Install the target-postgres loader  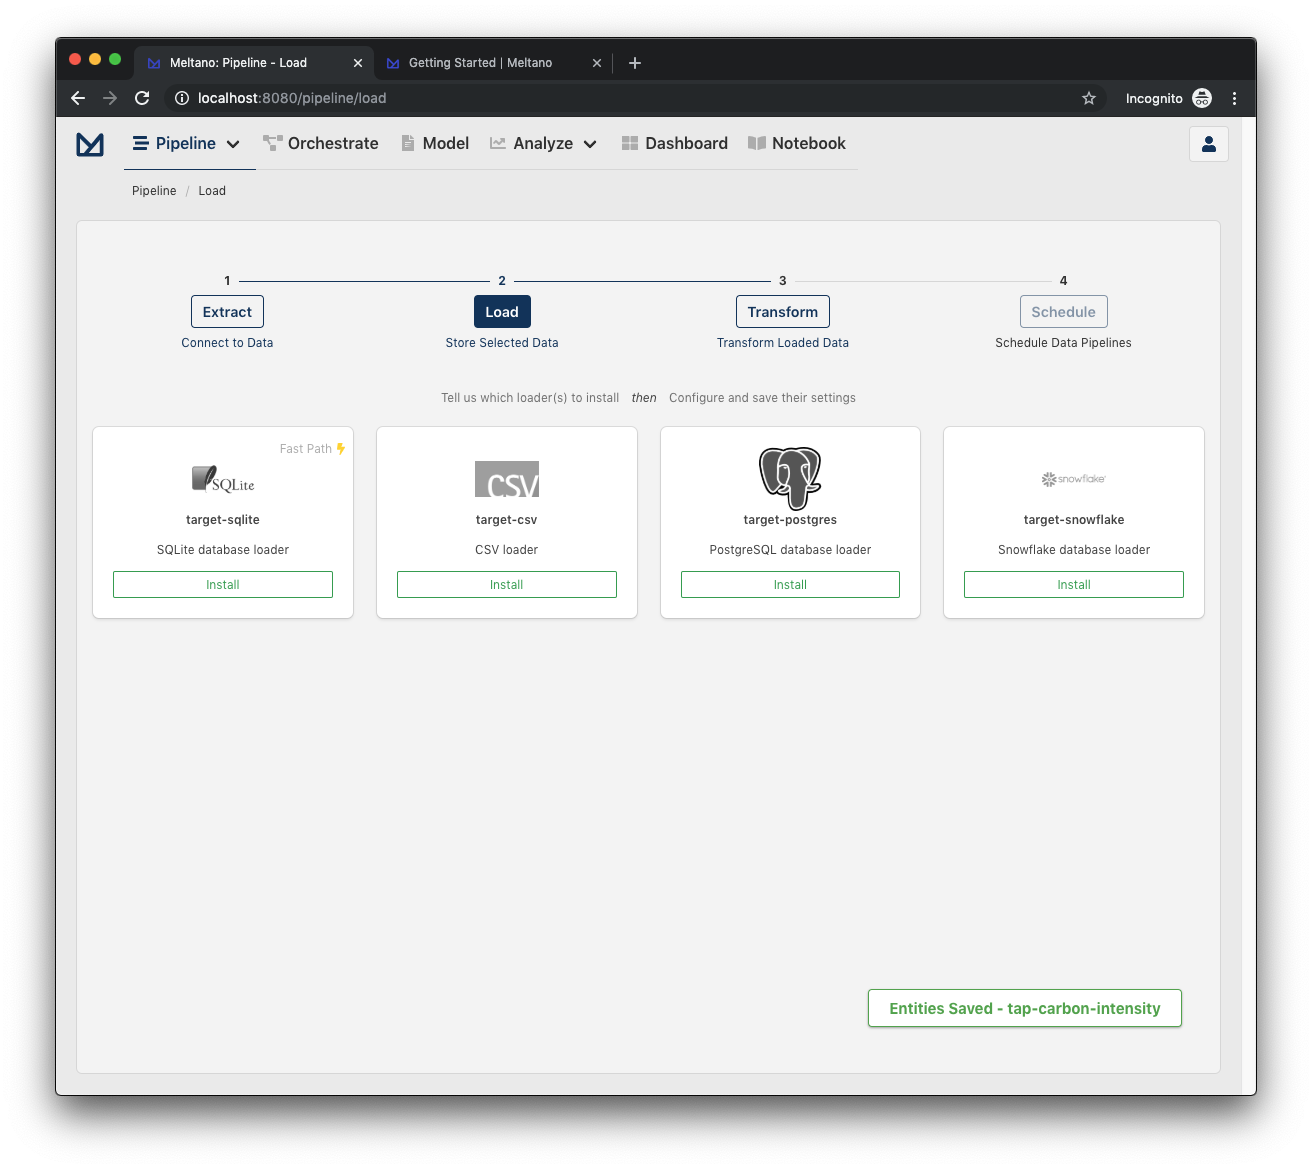coord(790,585)
